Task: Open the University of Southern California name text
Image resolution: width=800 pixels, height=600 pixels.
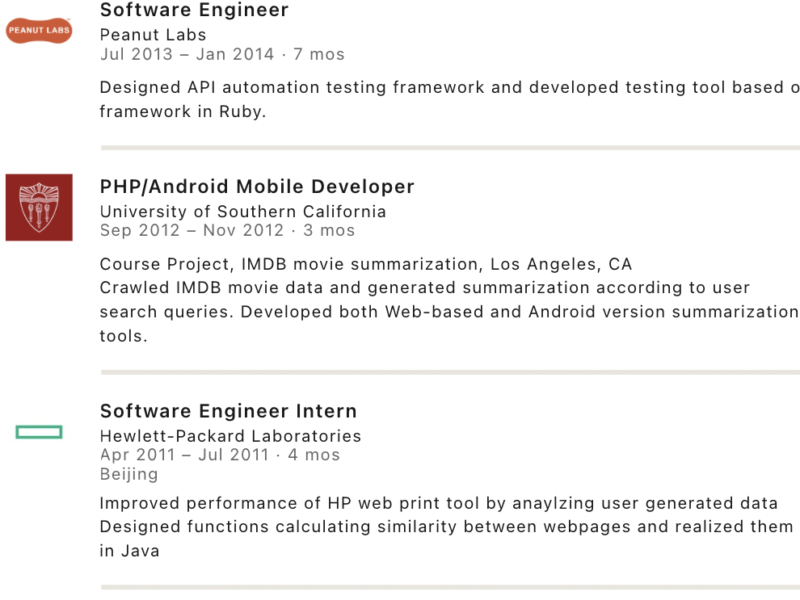Action: click(243, 211)
